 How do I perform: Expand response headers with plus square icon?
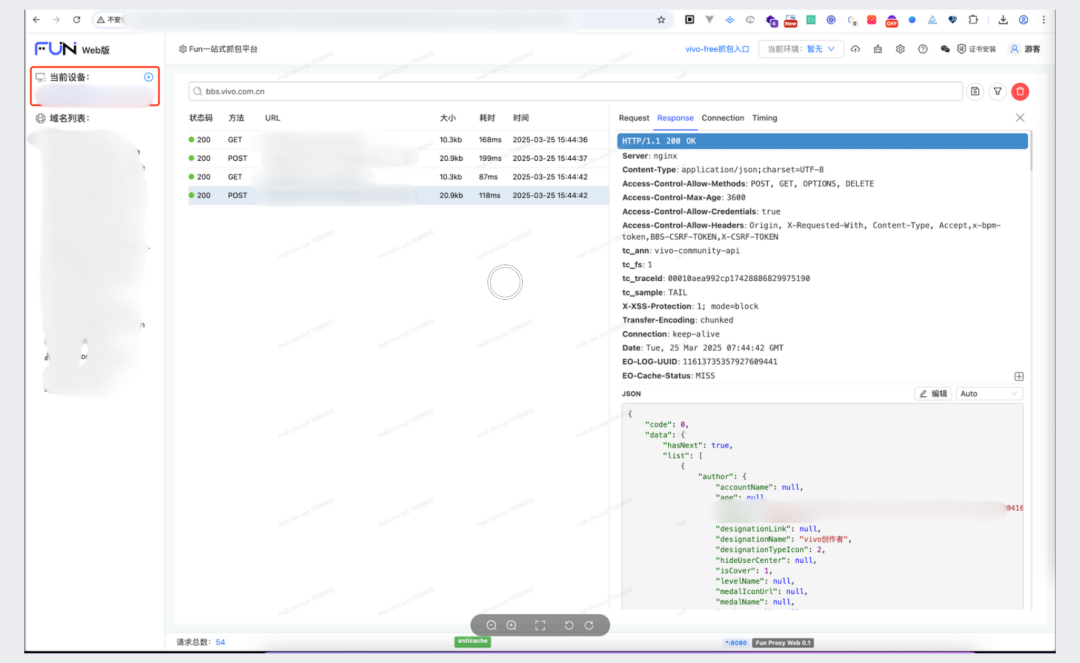click(1019, 376)
